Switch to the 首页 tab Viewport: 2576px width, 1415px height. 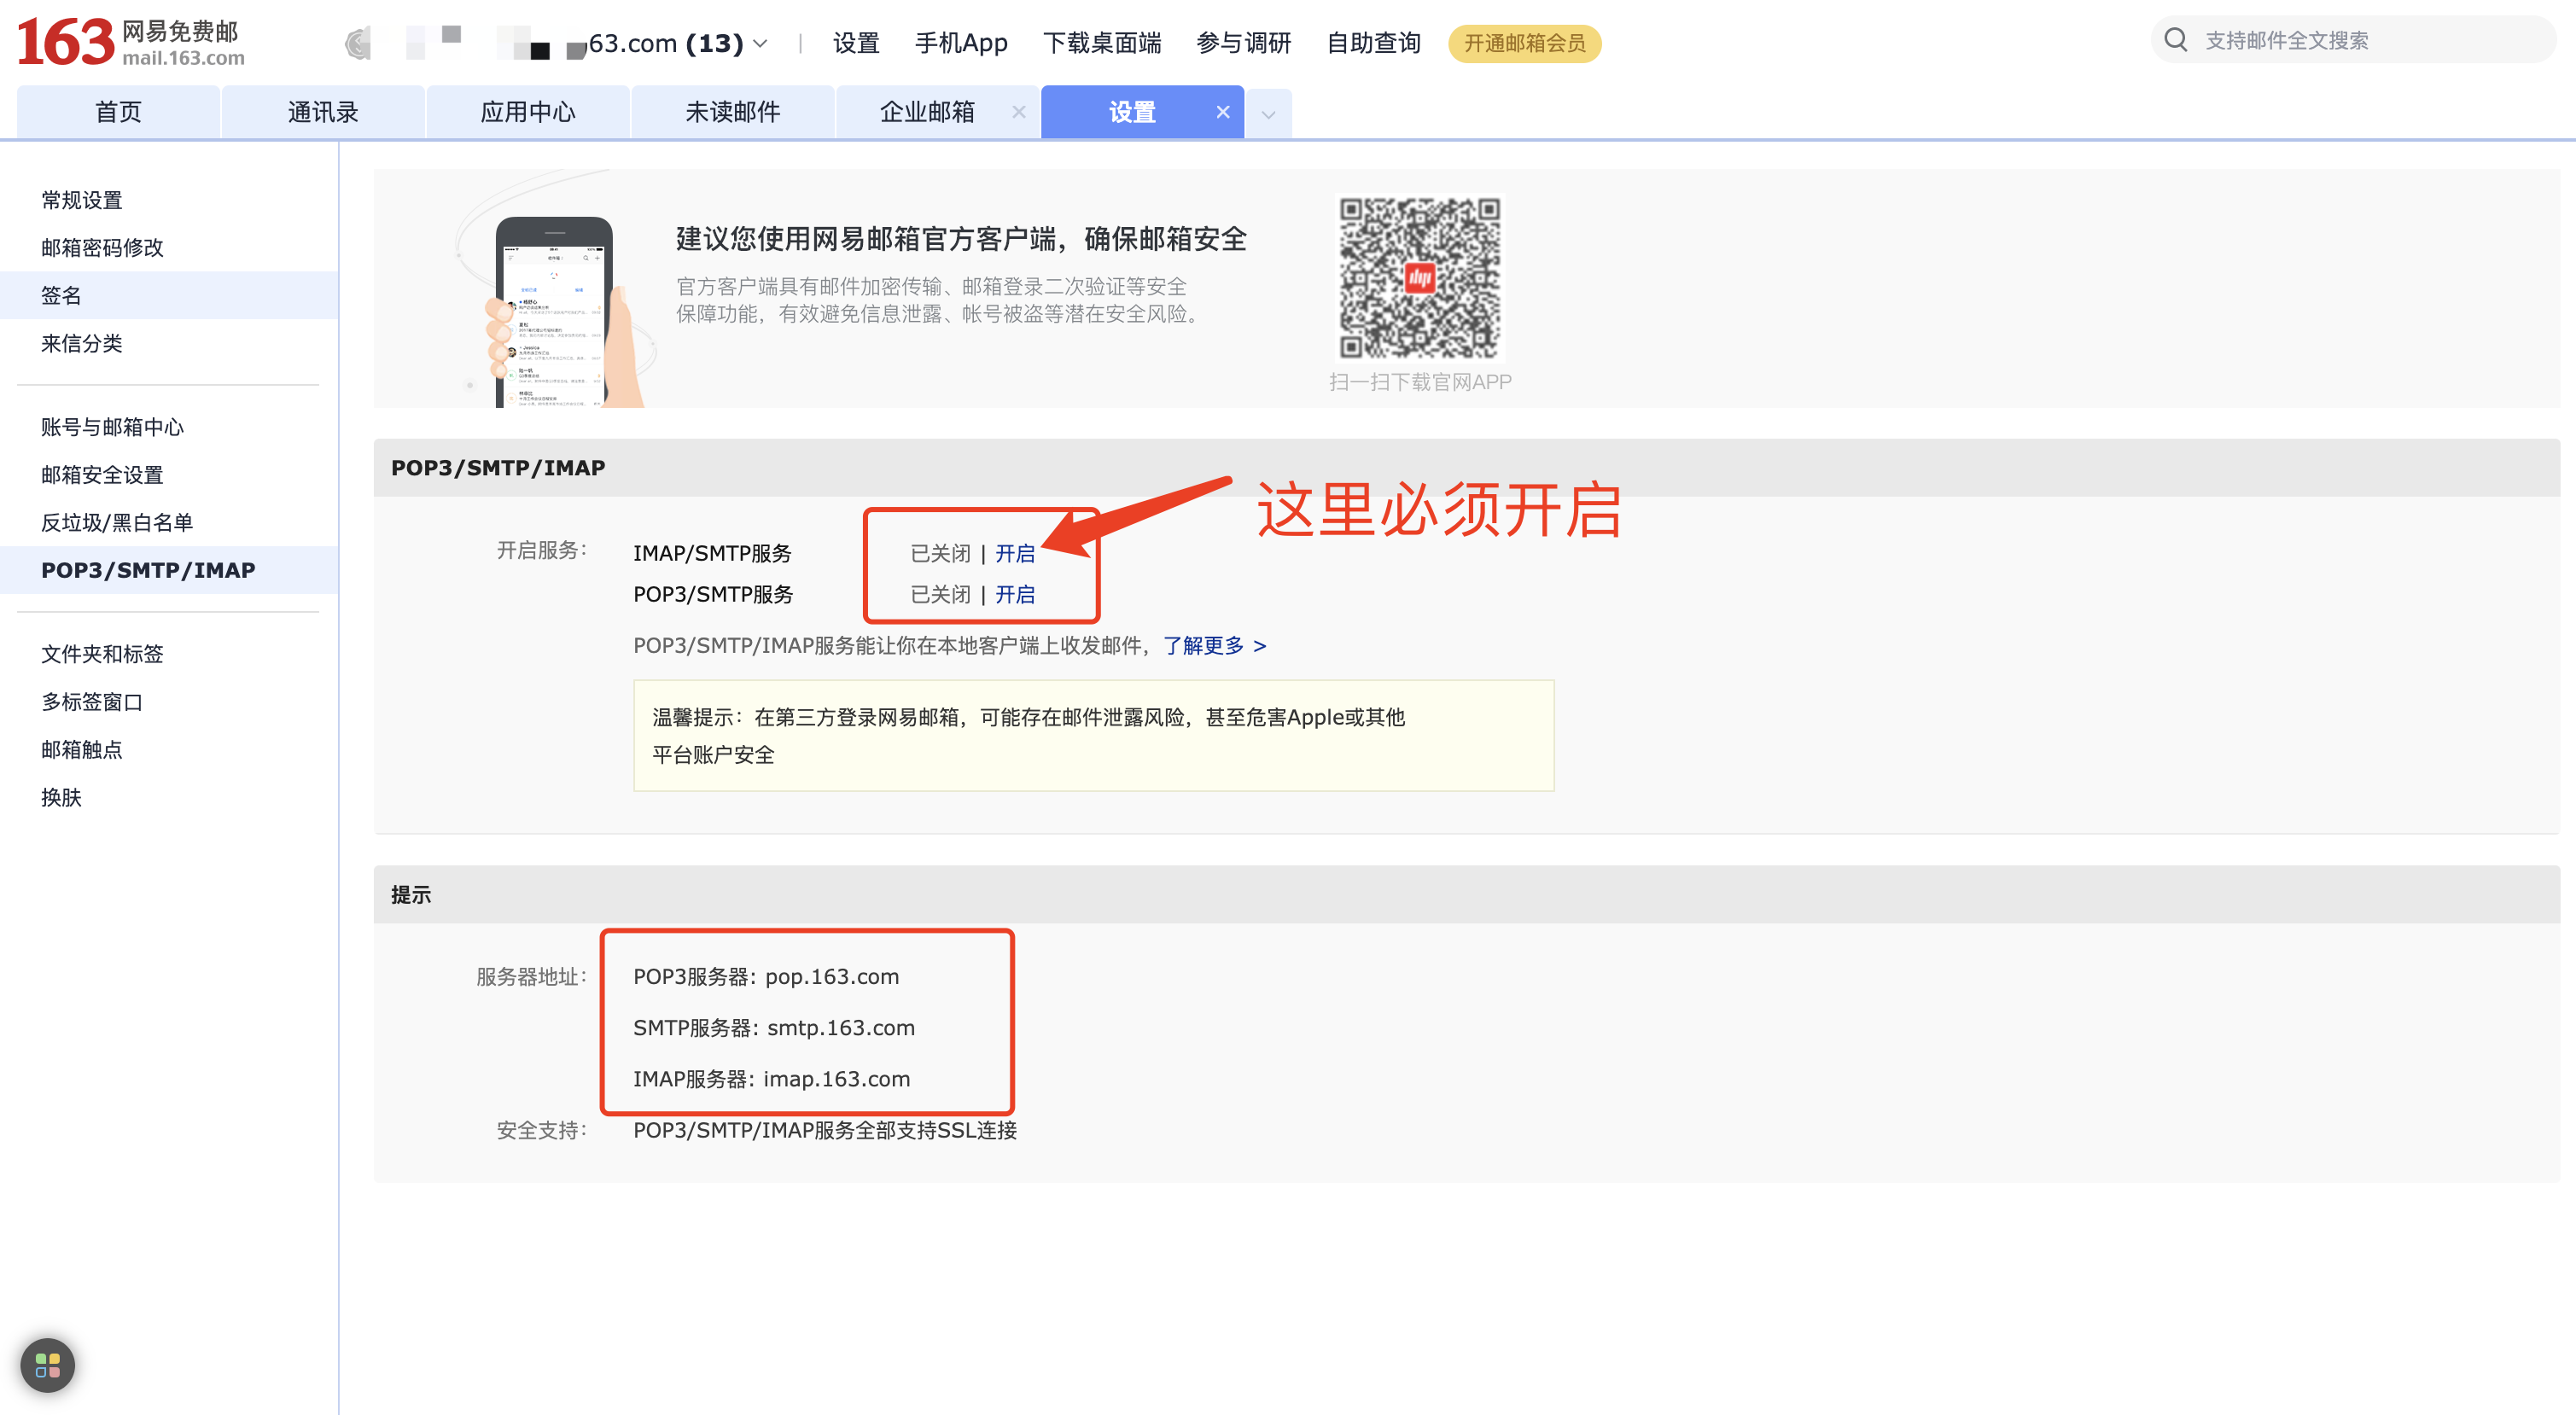coord(118,112)
